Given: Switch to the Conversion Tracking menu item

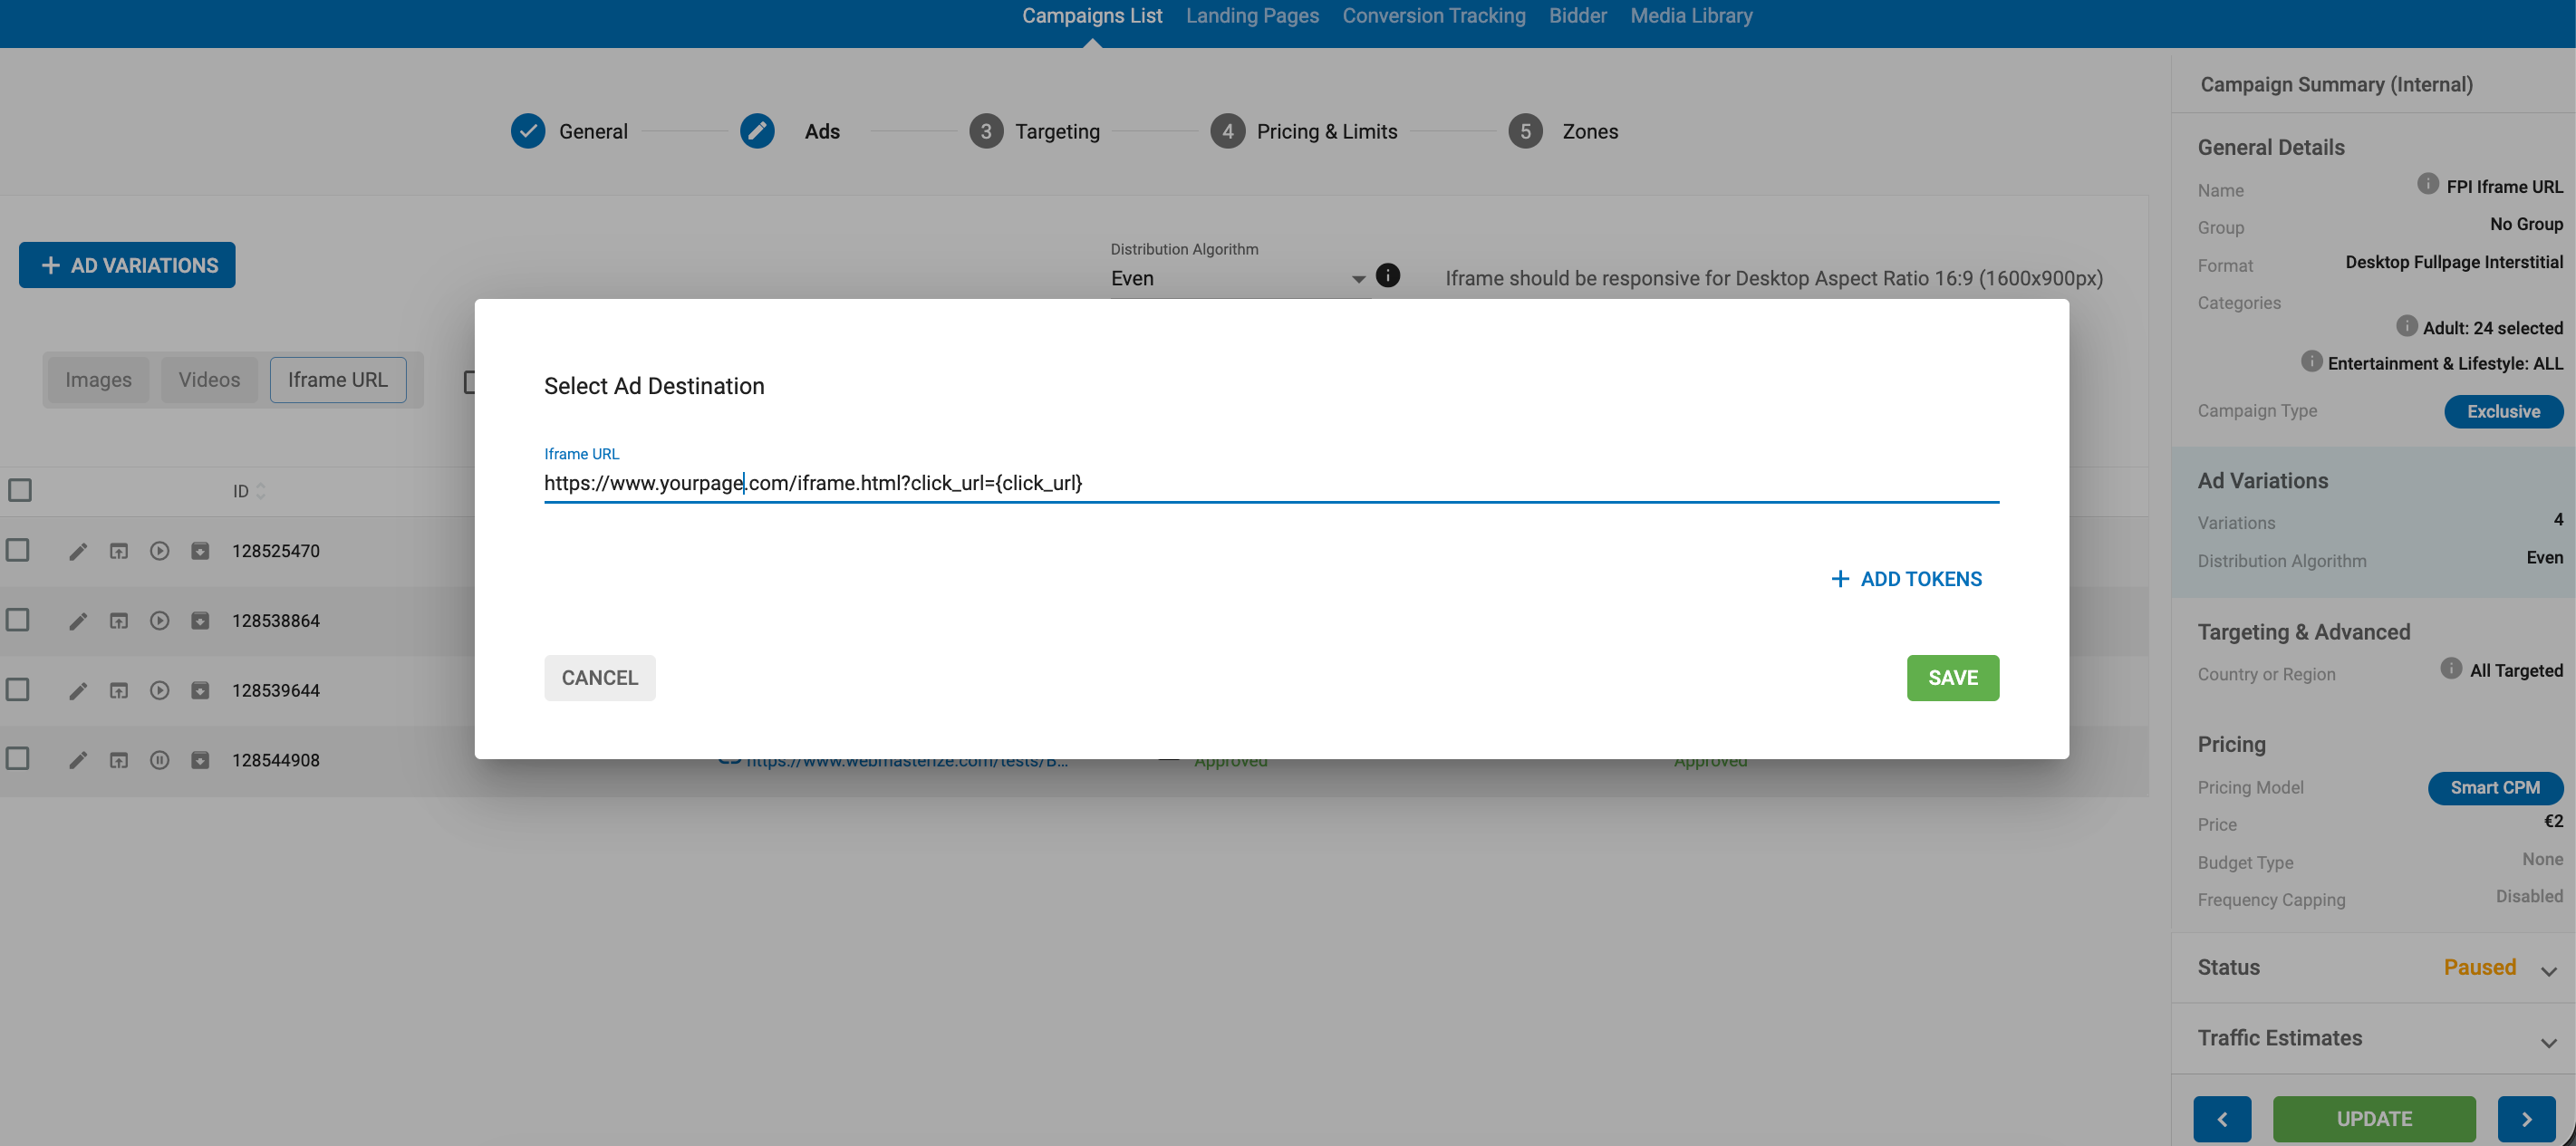Looking at the screenshot, I should coord(1434,15).
